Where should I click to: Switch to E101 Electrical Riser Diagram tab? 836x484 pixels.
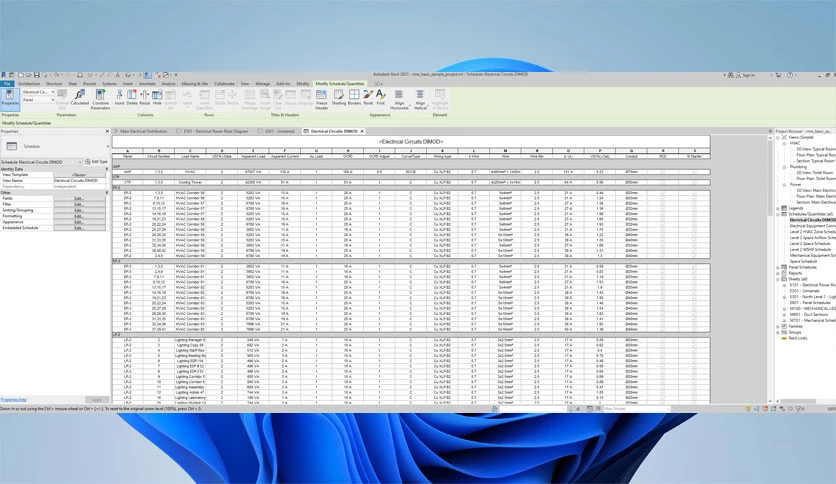(x=216, y=131)
